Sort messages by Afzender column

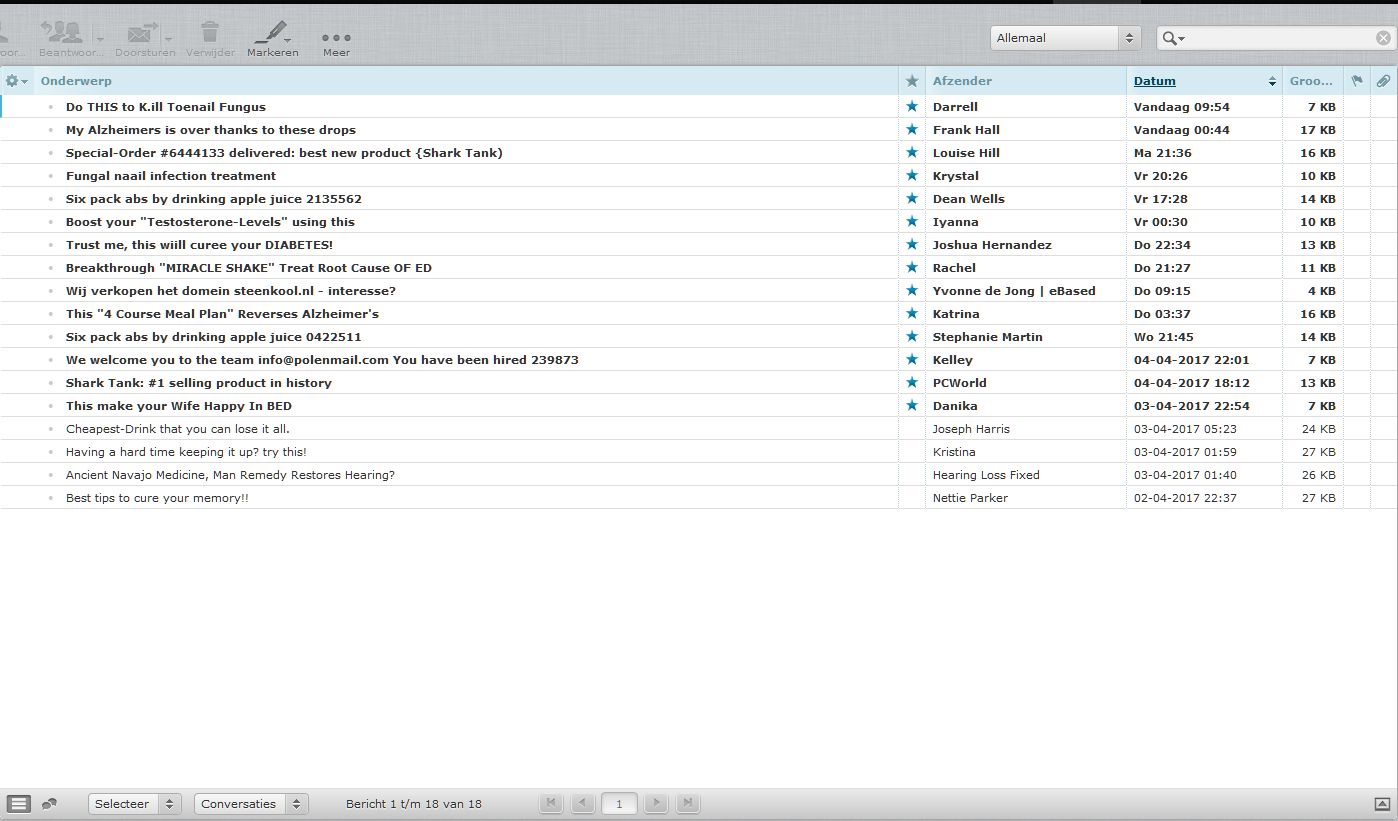pyautogui.click(x=962, y=81)
